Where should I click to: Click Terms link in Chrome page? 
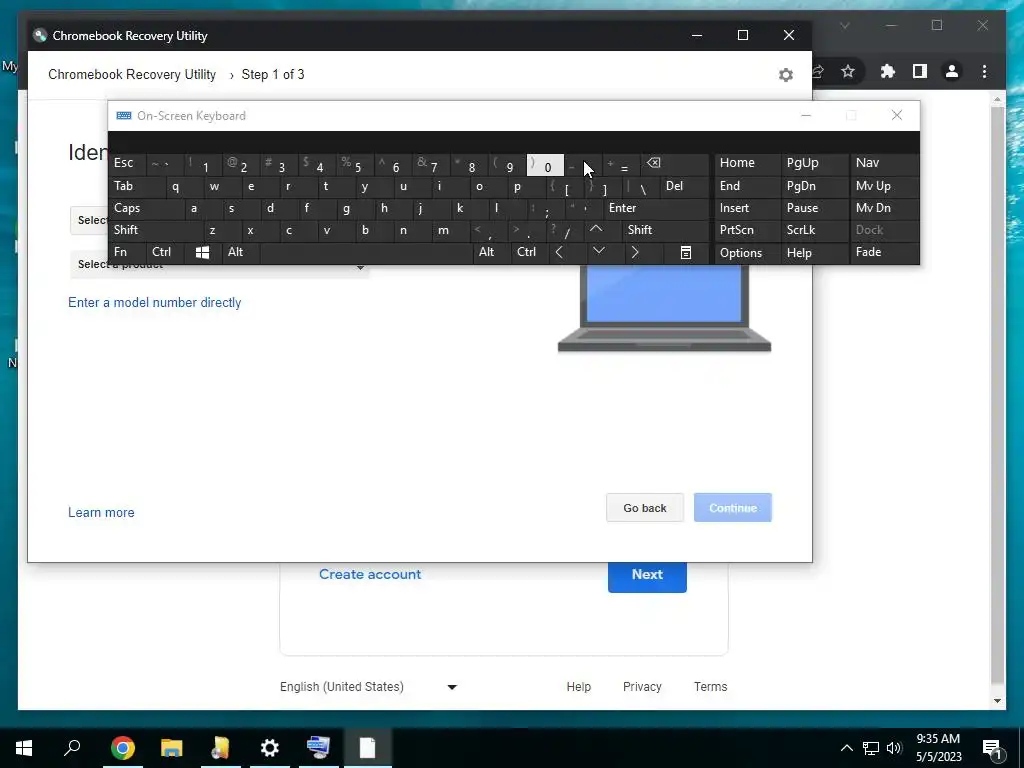[x=711, y=687]
